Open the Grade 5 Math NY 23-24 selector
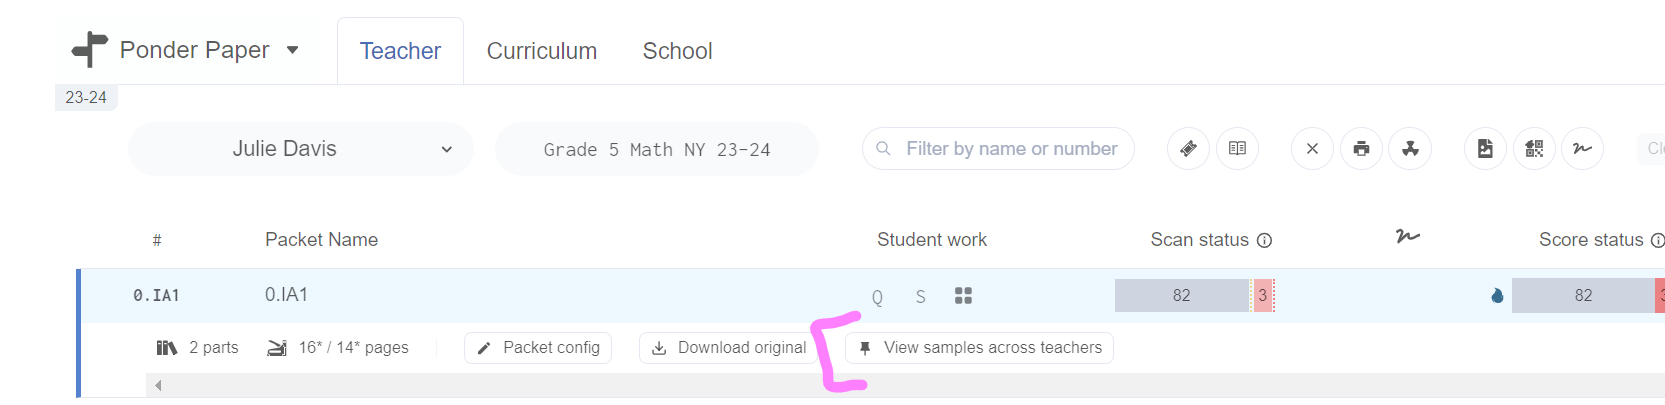 [657, 149]
